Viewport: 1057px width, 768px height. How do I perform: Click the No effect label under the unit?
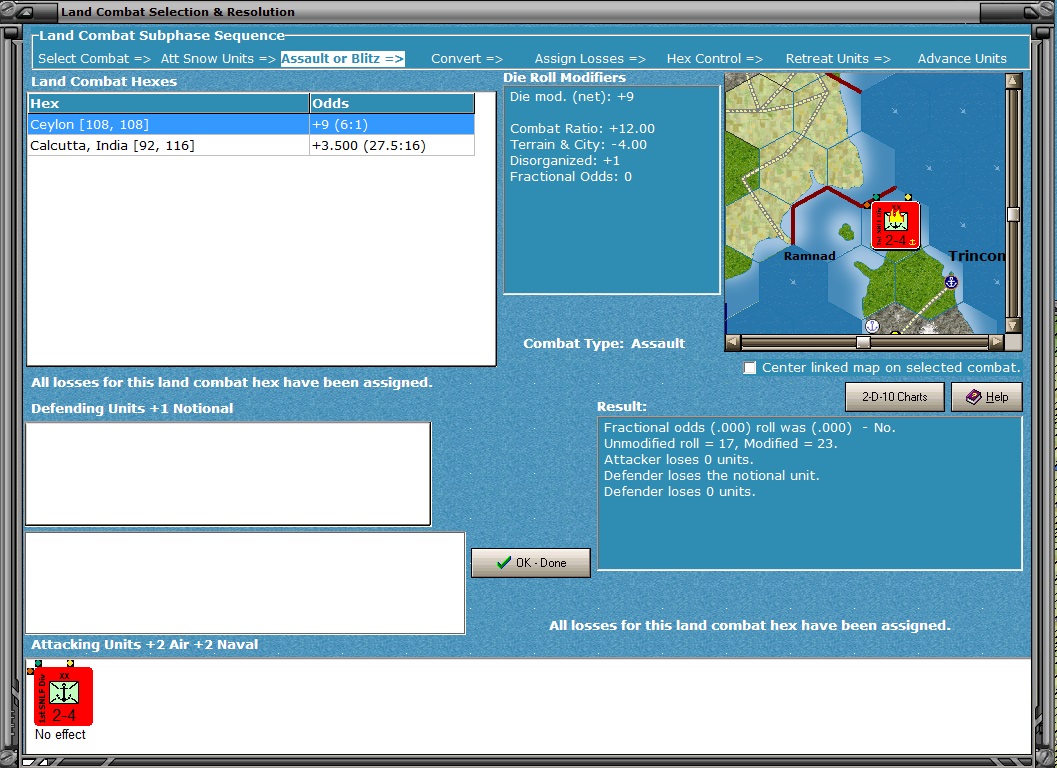60,734
